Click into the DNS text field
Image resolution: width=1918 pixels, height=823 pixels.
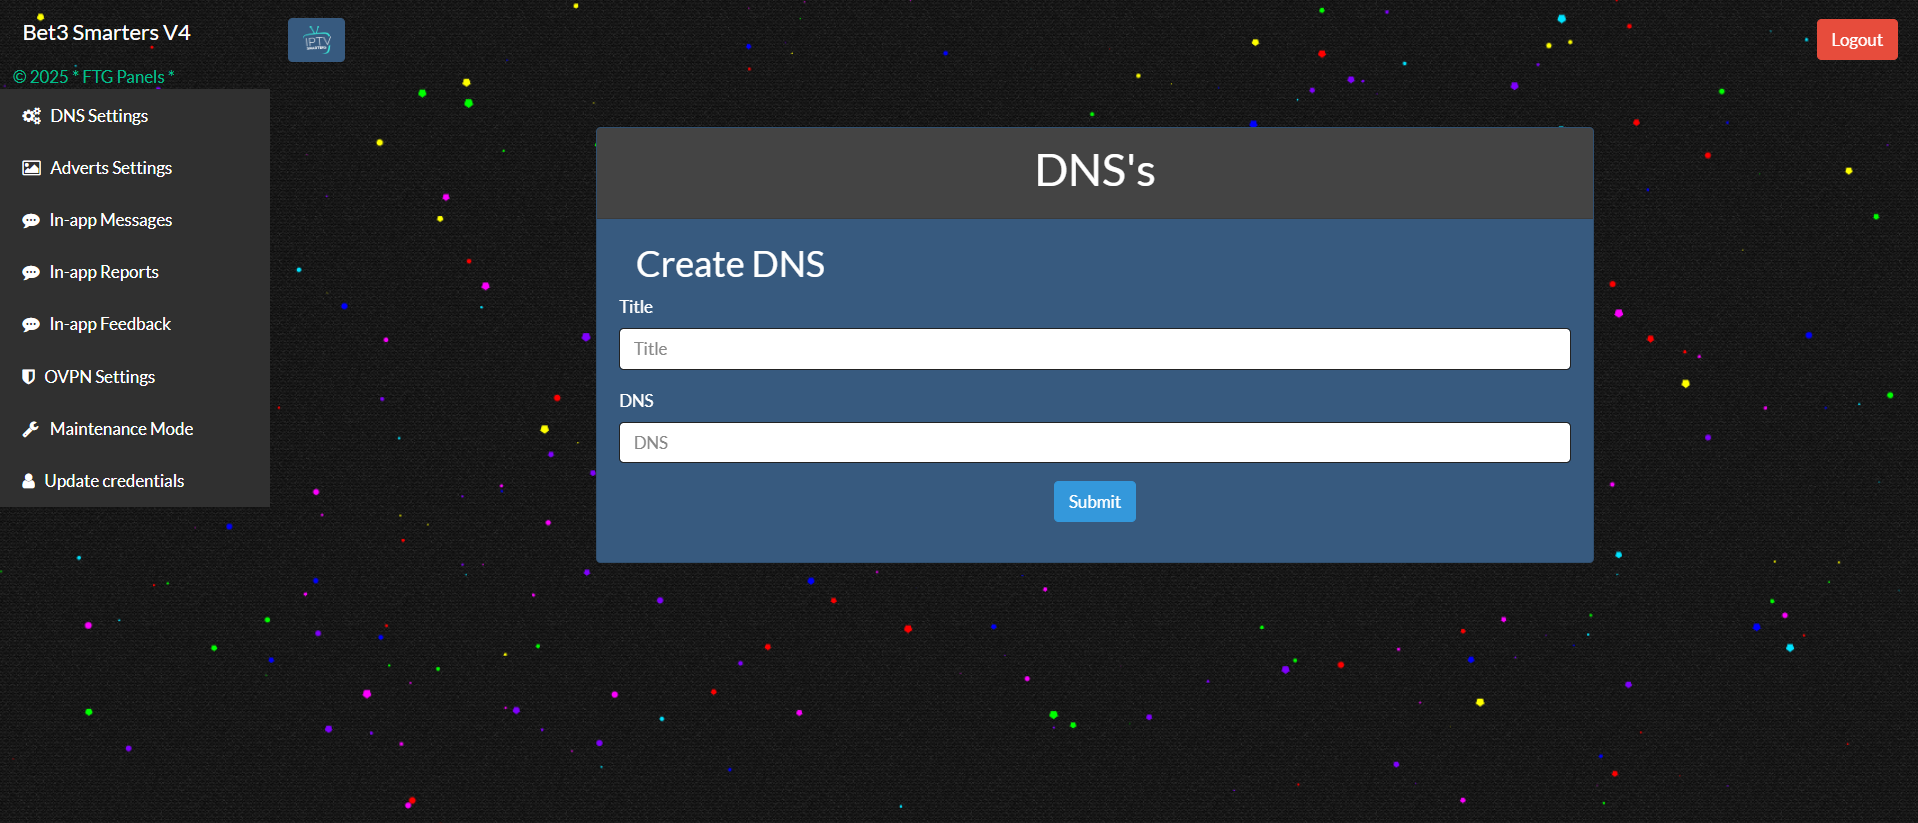click(1094, 443)
